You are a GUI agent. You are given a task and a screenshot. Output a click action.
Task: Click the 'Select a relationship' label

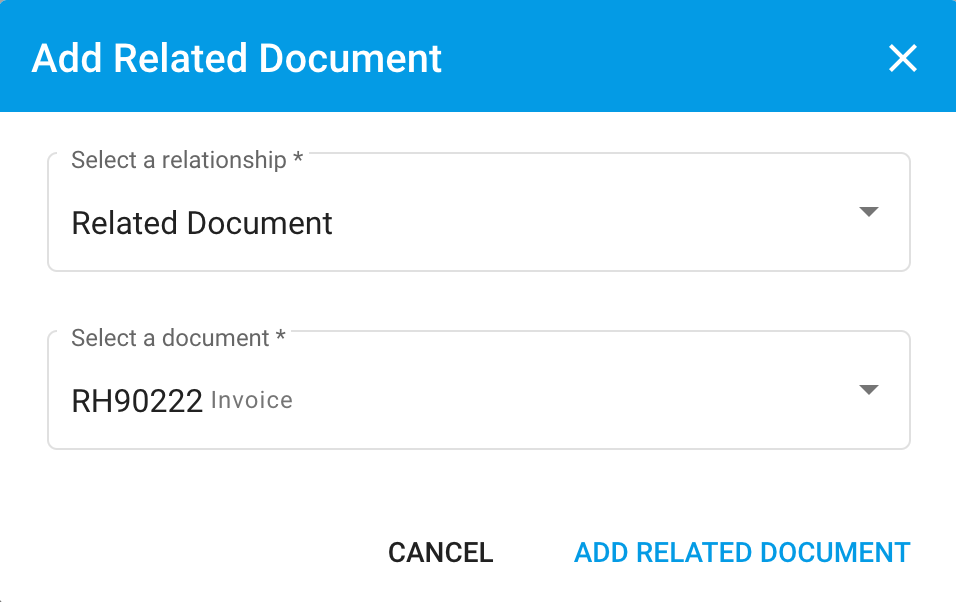pos(179,160)
